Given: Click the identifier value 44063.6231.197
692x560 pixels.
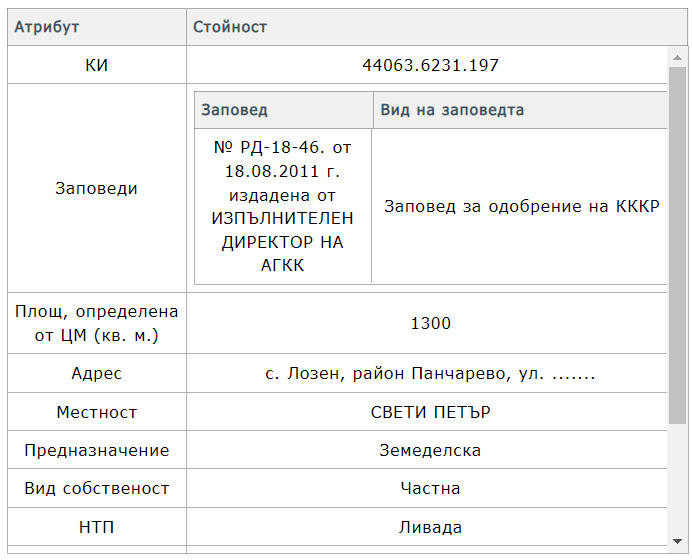Looking at the screenshot, I should click(x=430, y=65).
